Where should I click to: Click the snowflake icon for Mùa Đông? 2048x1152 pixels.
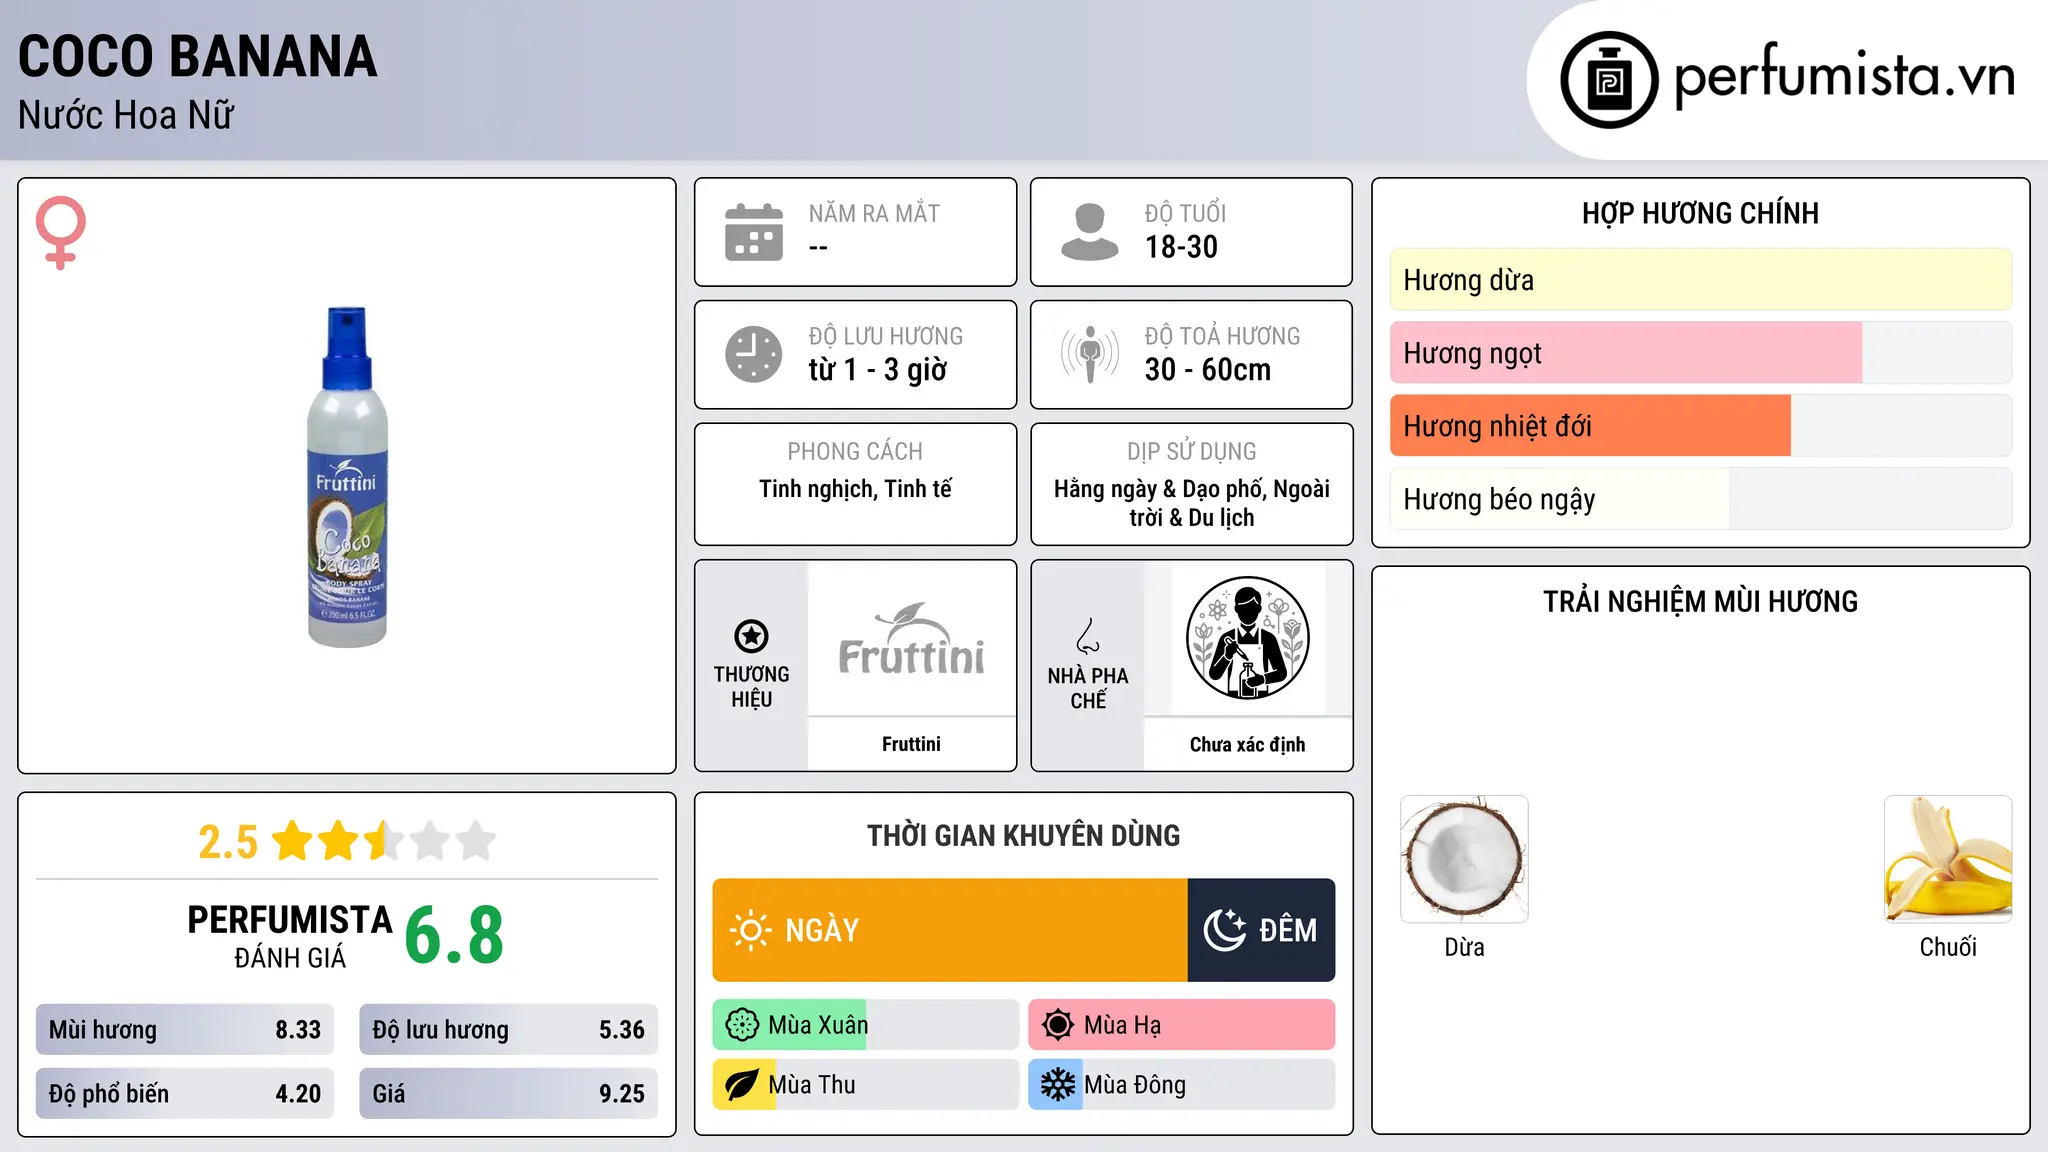(1057, 1085)
